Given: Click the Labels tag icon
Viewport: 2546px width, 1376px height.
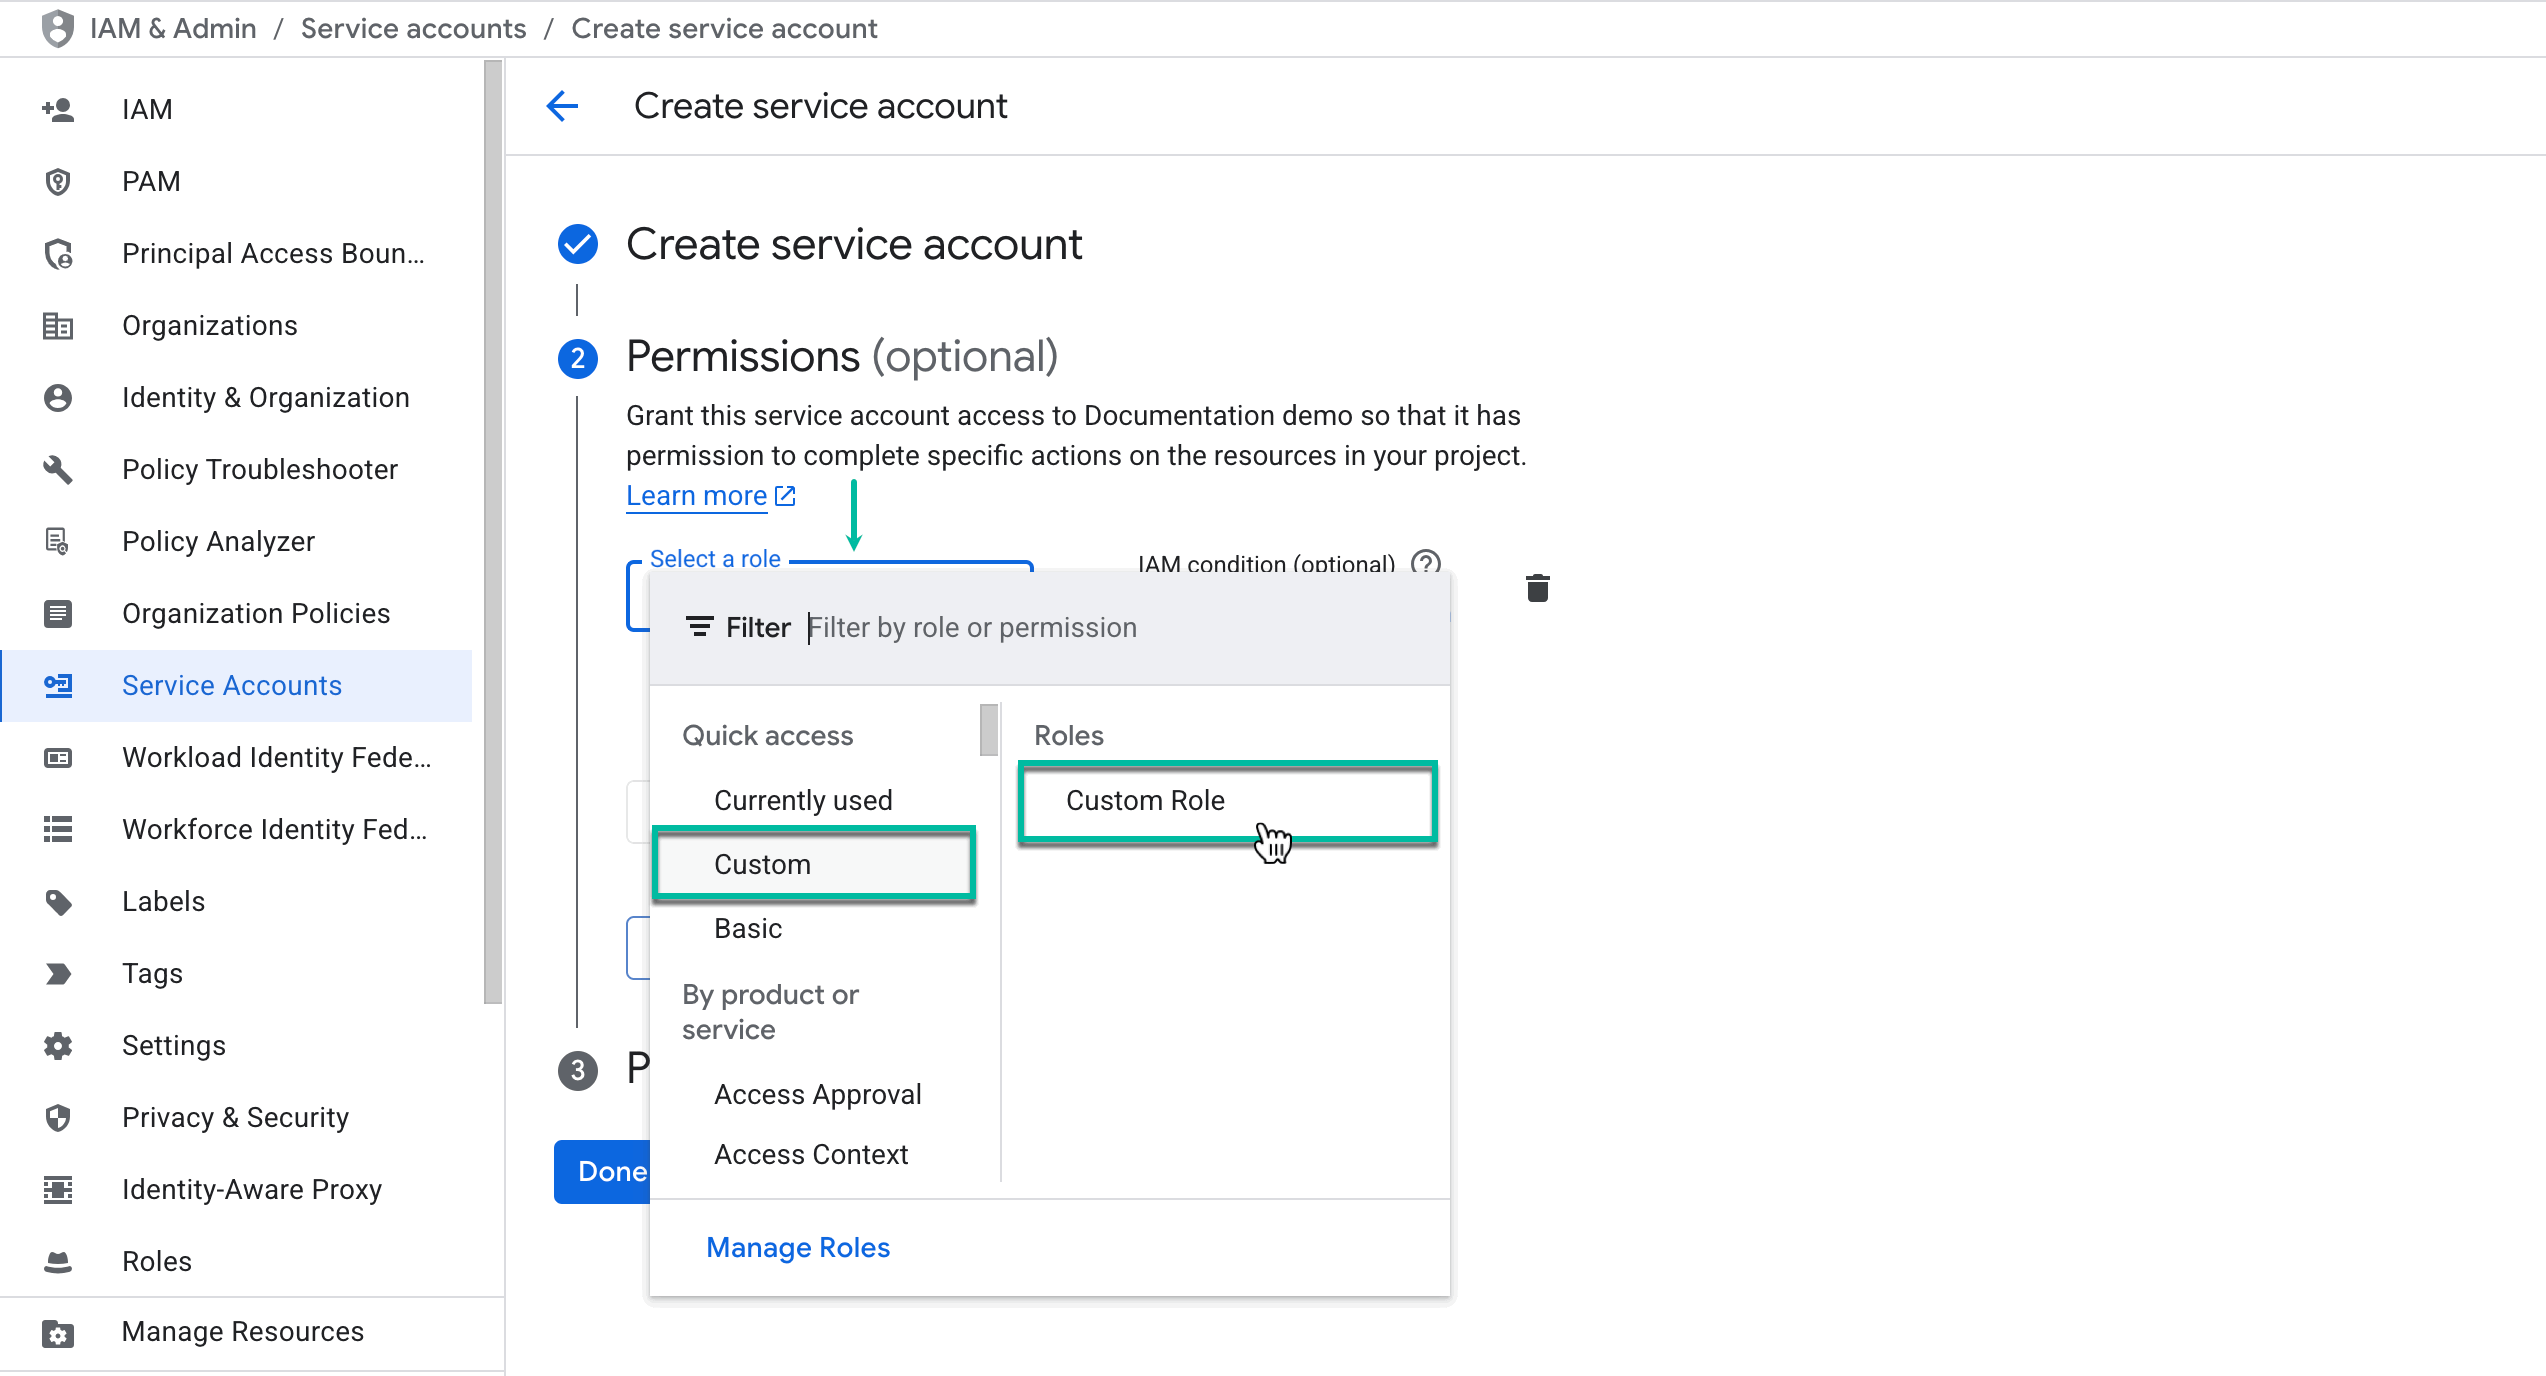Looking at the screenshot, I should pos(57,901).
